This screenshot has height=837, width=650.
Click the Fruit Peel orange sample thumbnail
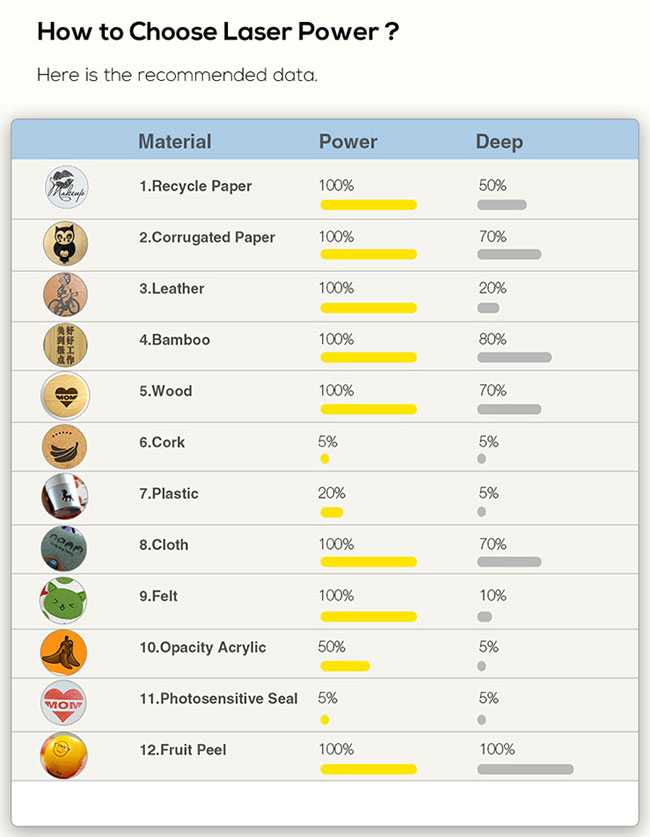point(63,755)
